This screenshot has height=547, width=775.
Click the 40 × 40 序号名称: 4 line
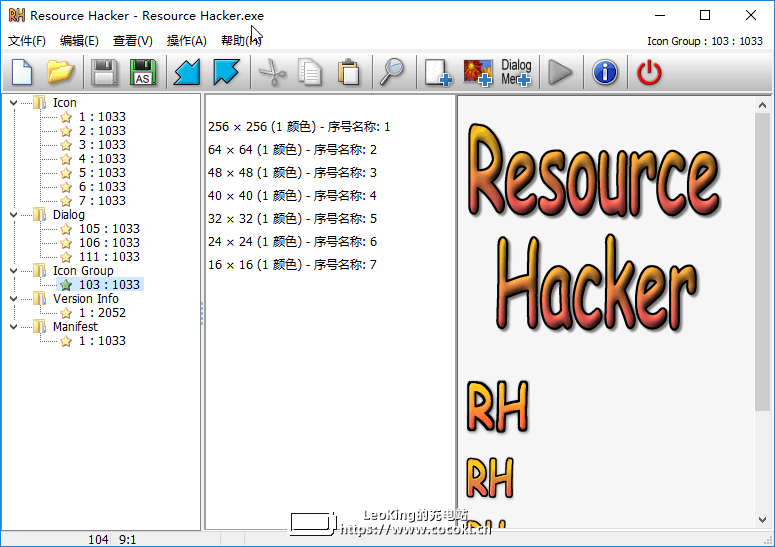pyautogui.click(x=292, y=196)
